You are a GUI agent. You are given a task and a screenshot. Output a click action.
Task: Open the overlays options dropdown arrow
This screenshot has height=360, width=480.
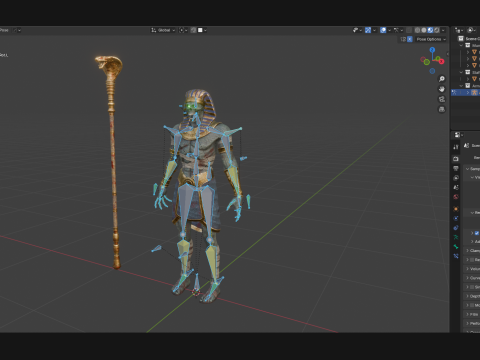[x=389, y=30]
